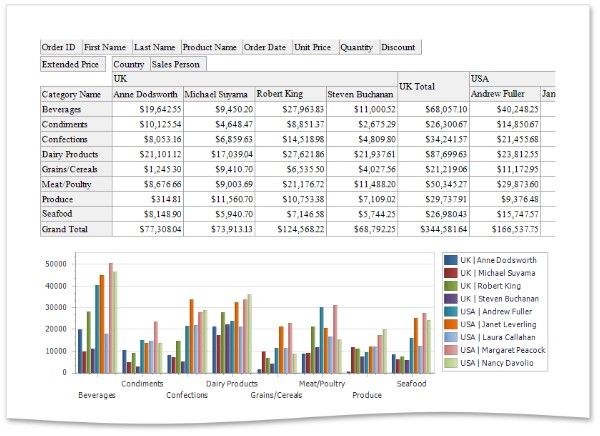Click UK Anne Dodsworth legend color swatch

(x=451, y=260)
